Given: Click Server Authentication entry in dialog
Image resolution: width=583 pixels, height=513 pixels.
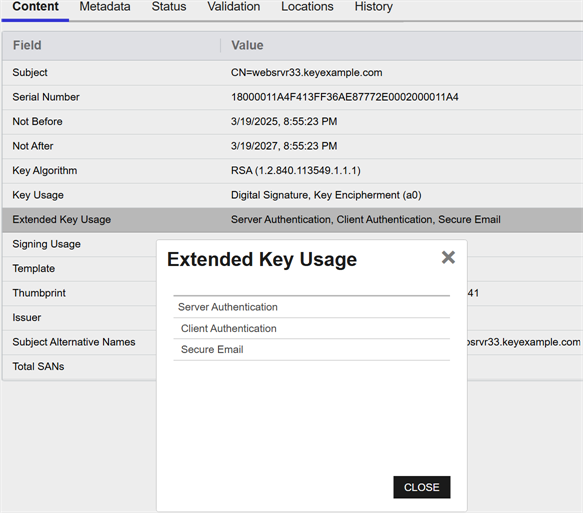Looking at the screenshot, I should [x=312, y=307].
